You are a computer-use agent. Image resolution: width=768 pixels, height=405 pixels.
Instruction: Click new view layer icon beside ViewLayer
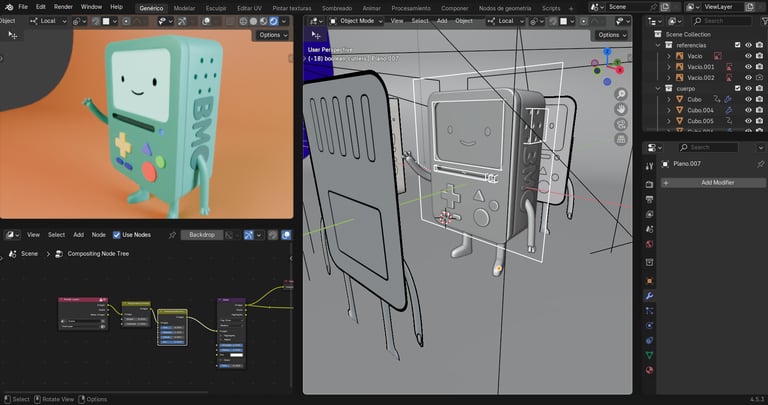749,7
